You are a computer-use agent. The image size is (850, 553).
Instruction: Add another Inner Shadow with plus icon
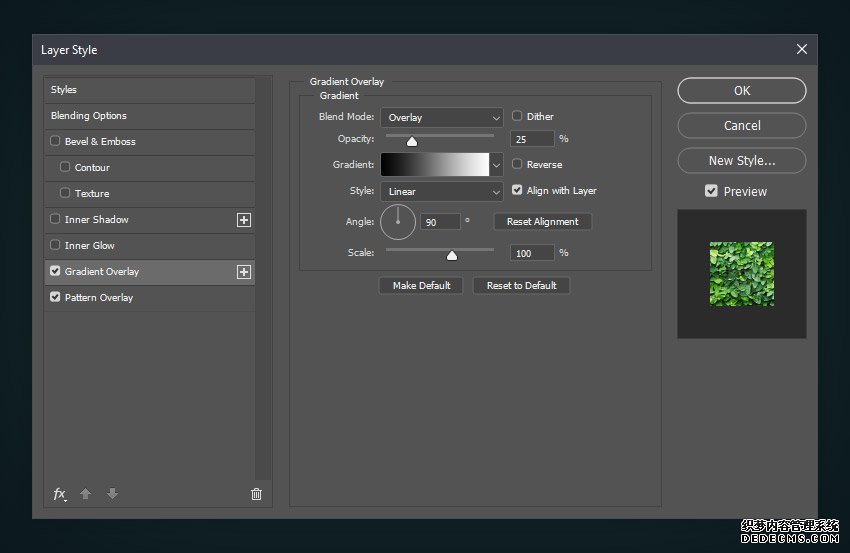(x=244, y=220)
